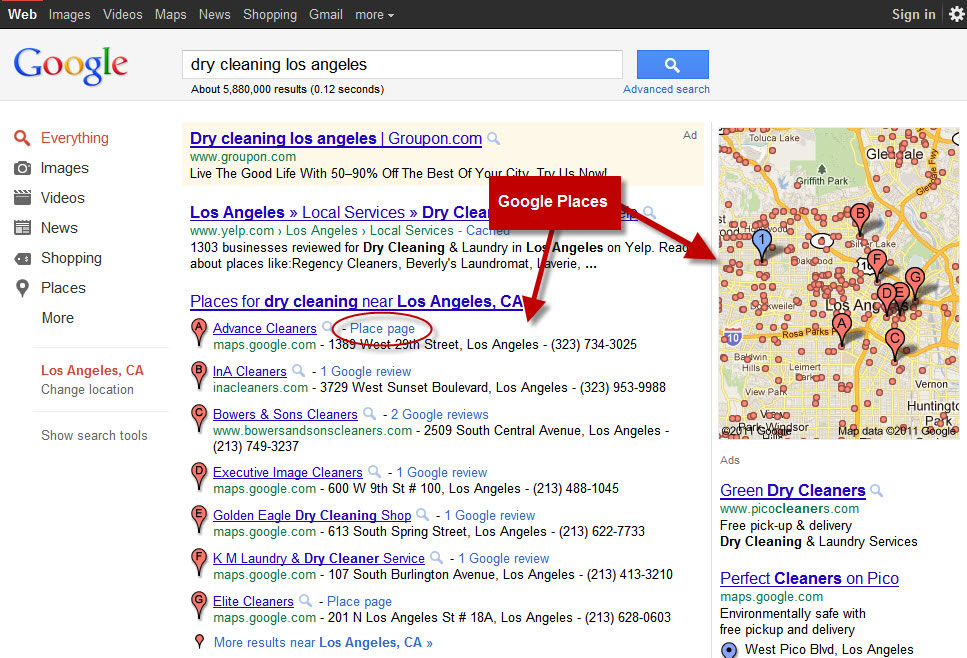The width and height of the screenshot is (967, 658).
Task: Open the settings gear icon
Action: (957, 14)
